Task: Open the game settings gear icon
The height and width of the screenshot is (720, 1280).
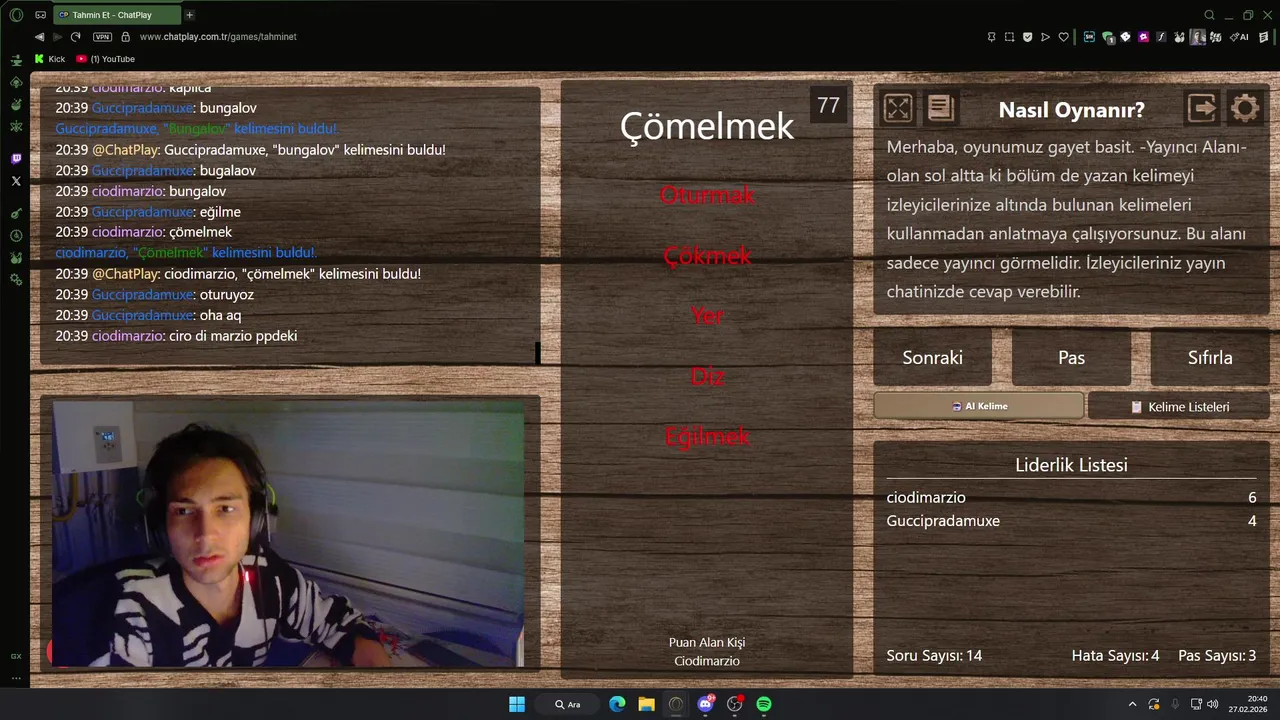Action: (x=1245, y=108)
